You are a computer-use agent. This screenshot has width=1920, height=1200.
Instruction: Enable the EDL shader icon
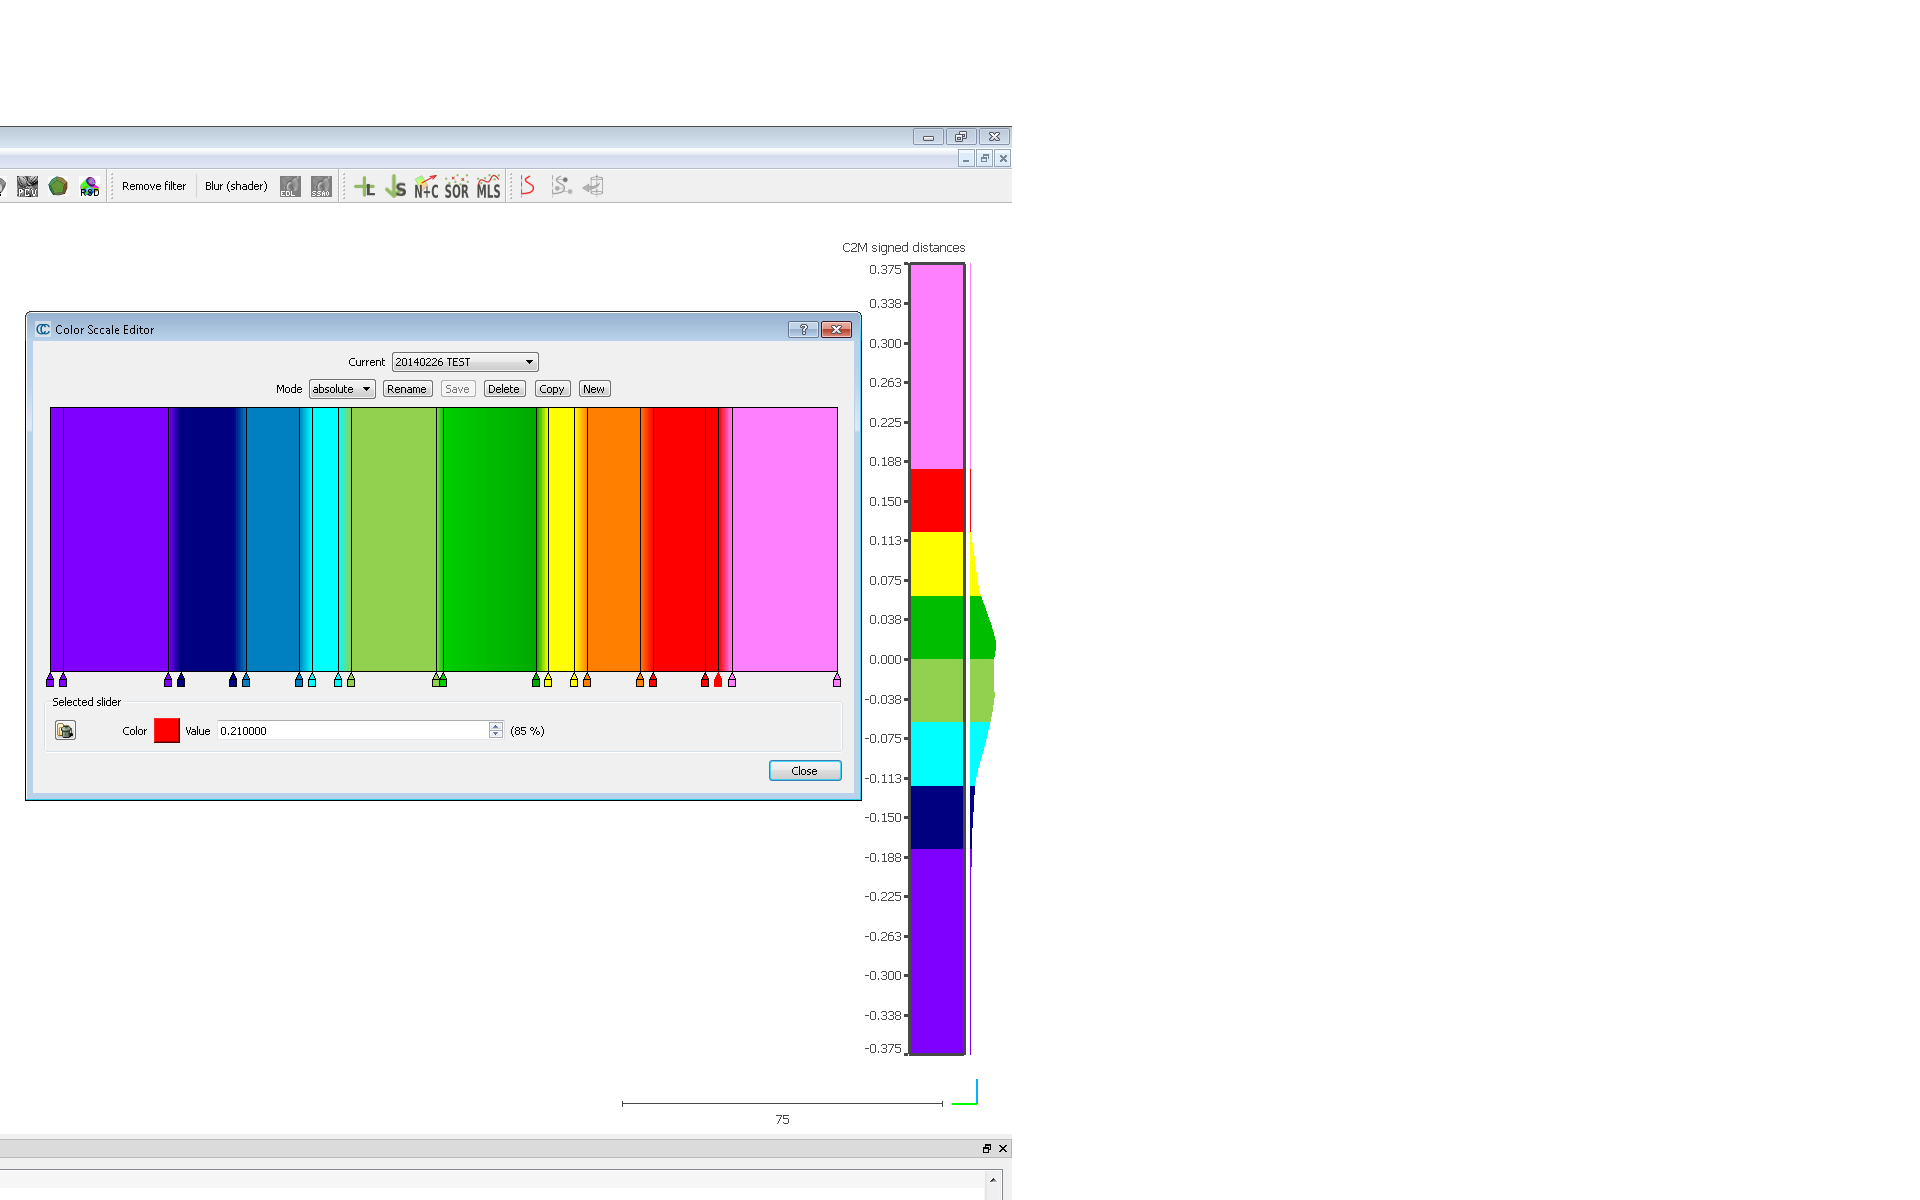290,186
